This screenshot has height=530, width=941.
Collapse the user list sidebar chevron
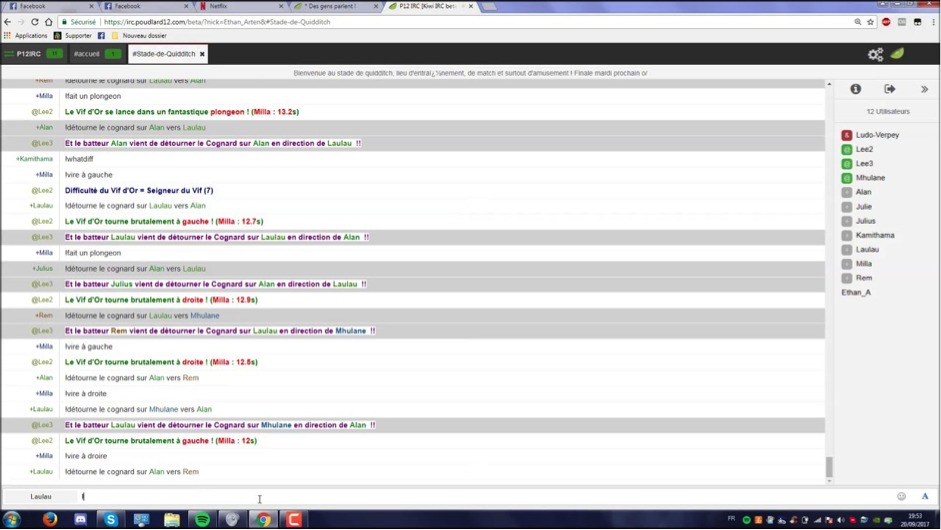[924, 89]
